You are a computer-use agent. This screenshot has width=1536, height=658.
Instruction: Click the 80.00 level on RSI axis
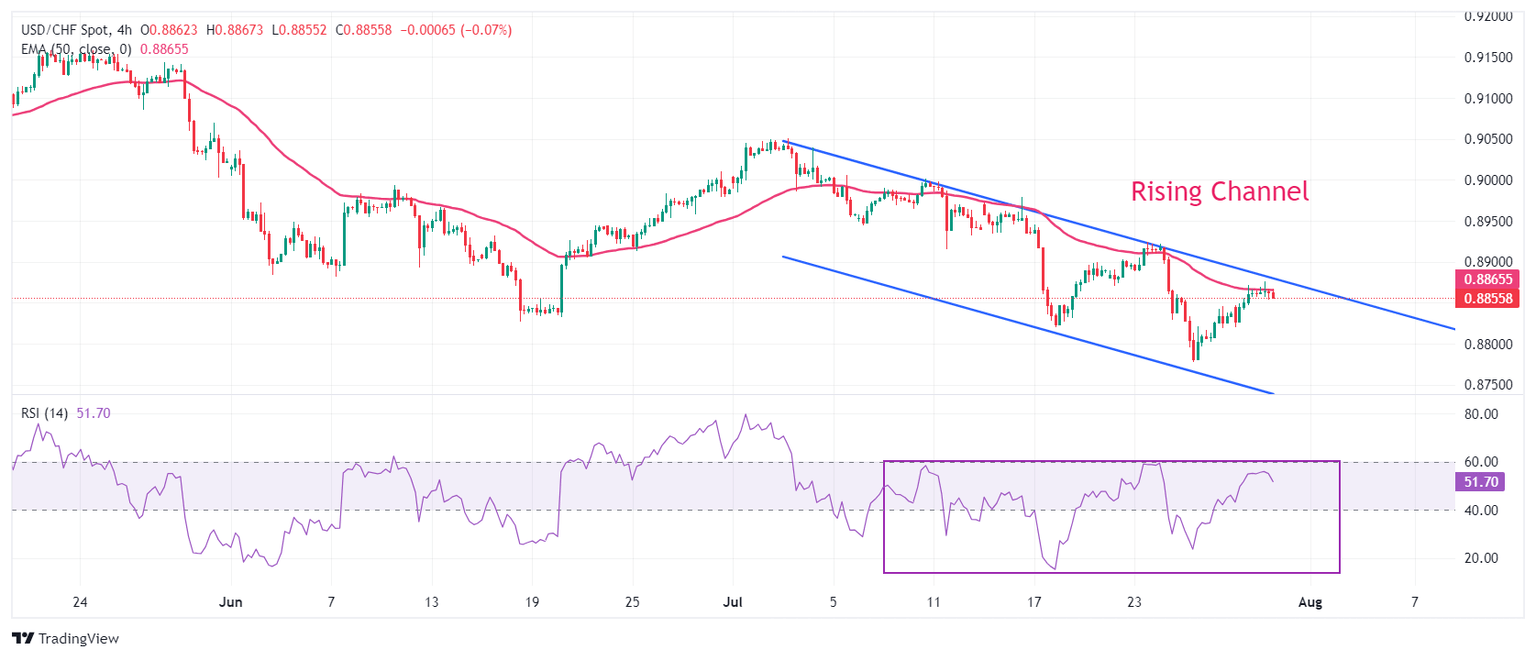[x=1480, y=414]
